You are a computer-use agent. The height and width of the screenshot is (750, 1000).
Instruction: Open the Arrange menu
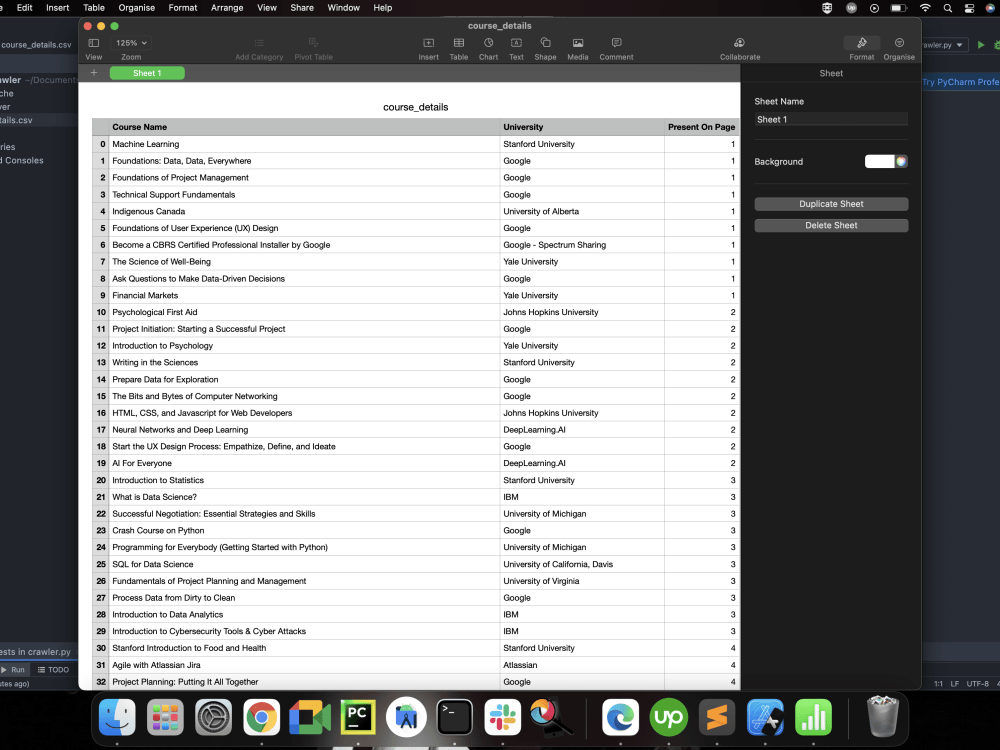(x=227, y=8)
